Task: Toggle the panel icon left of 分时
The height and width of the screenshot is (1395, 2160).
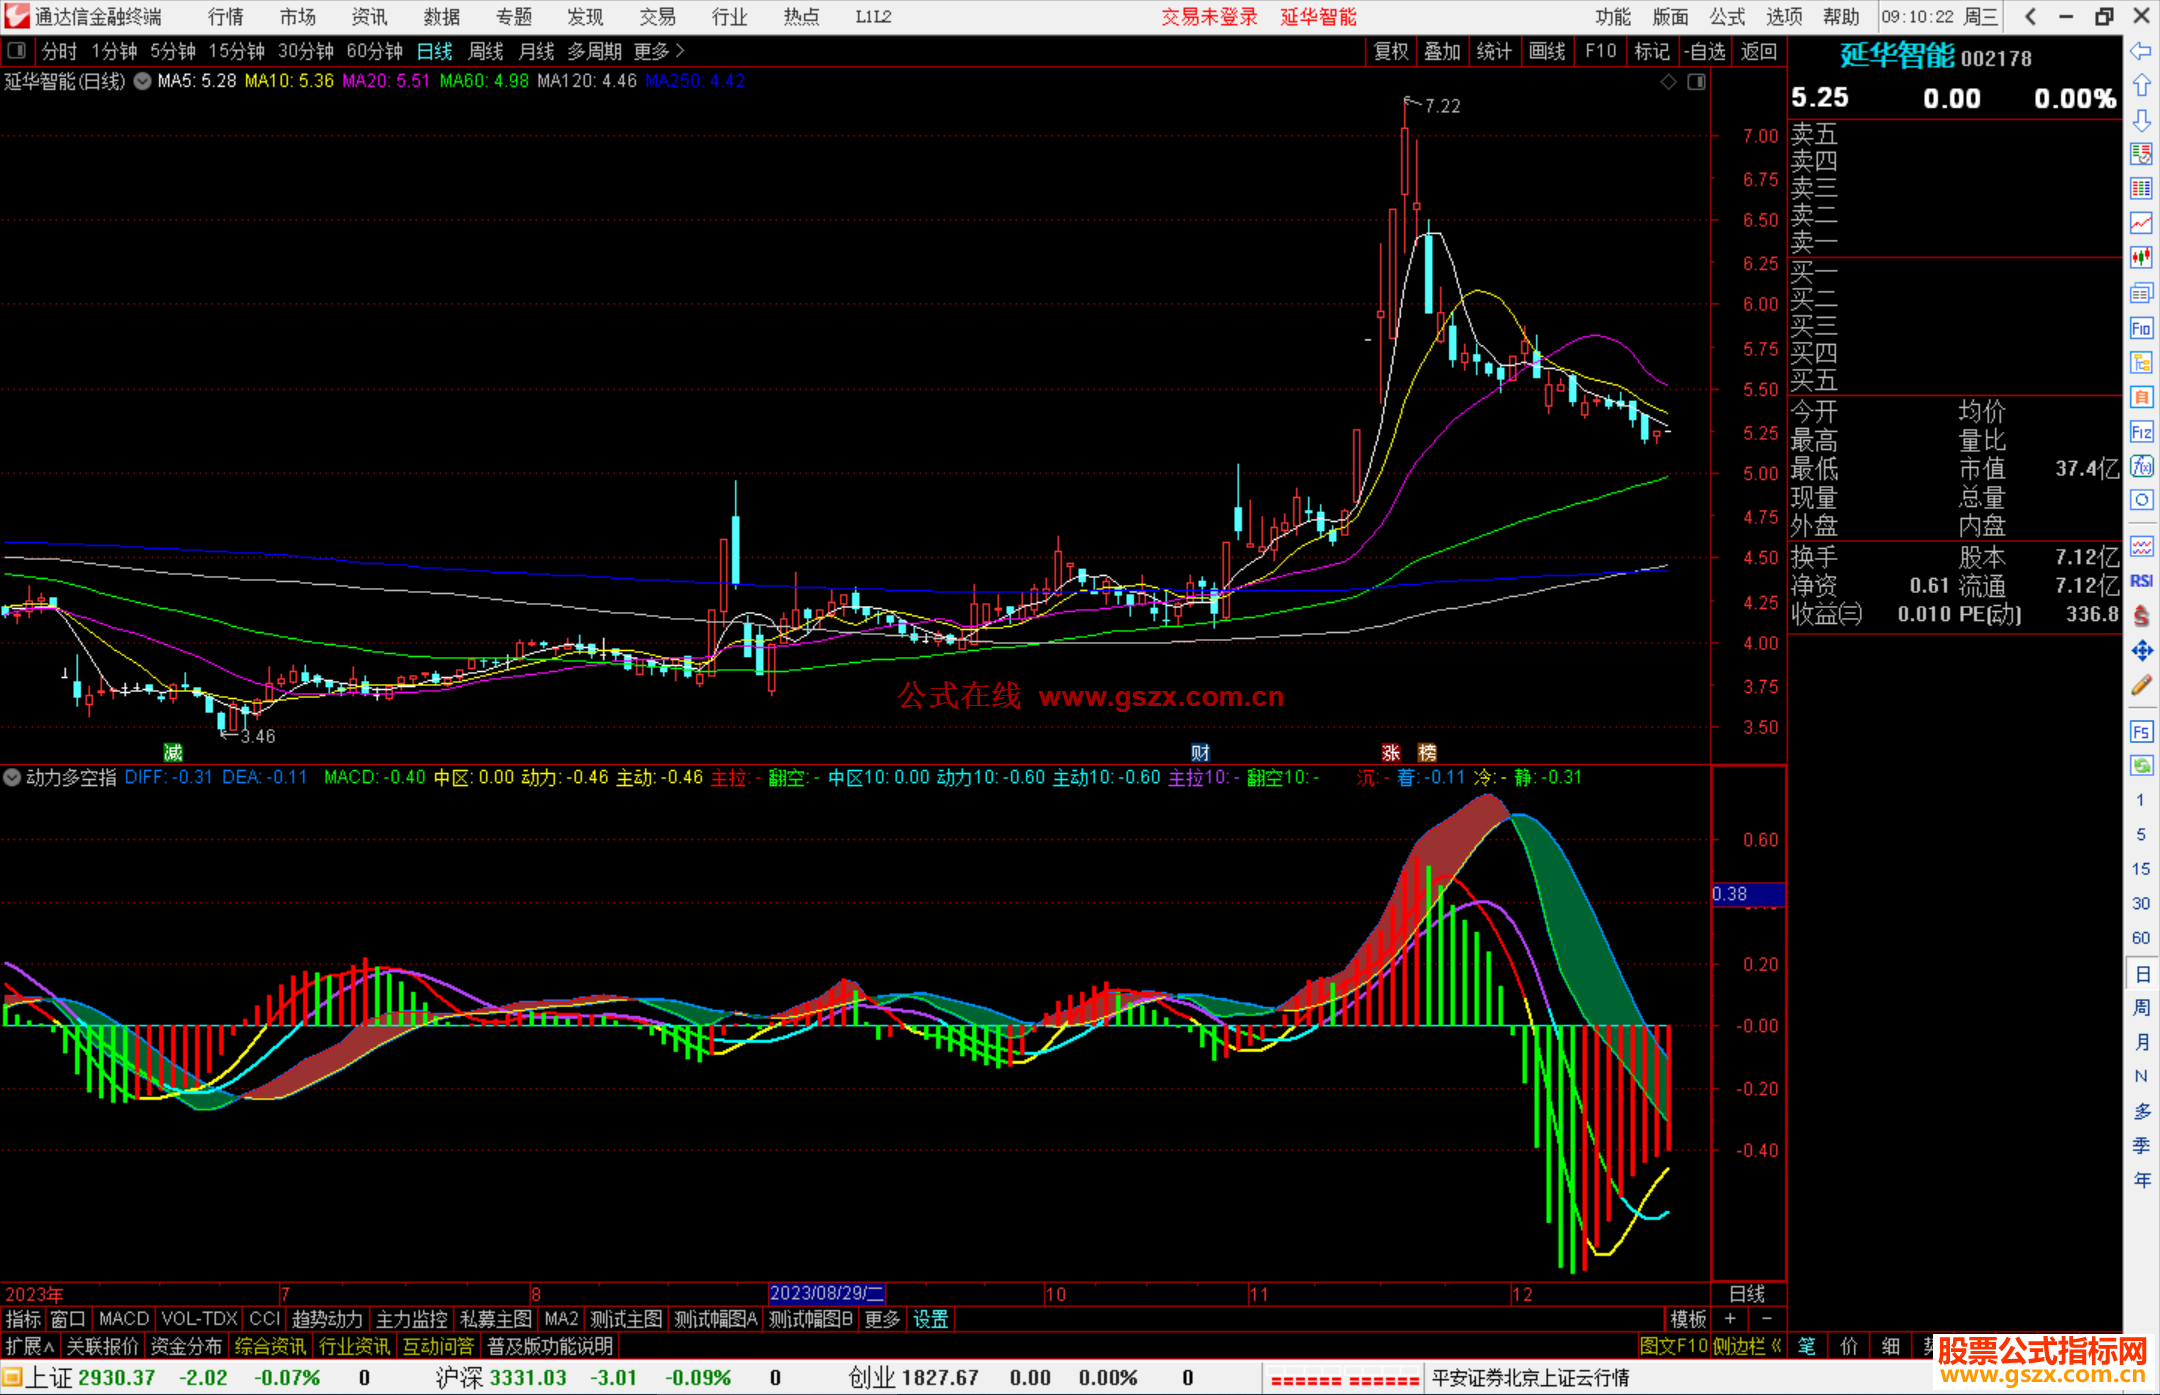Action: 17,51
